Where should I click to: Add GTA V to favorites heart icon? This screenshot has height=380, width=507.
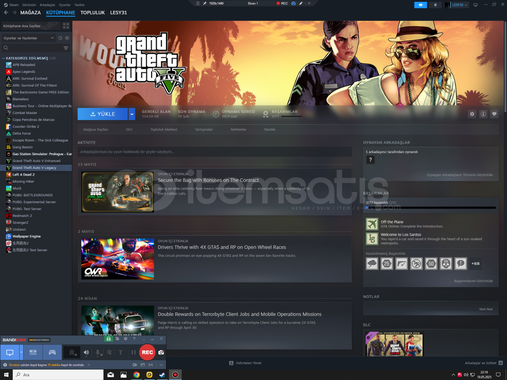click(x=494, y=114)
